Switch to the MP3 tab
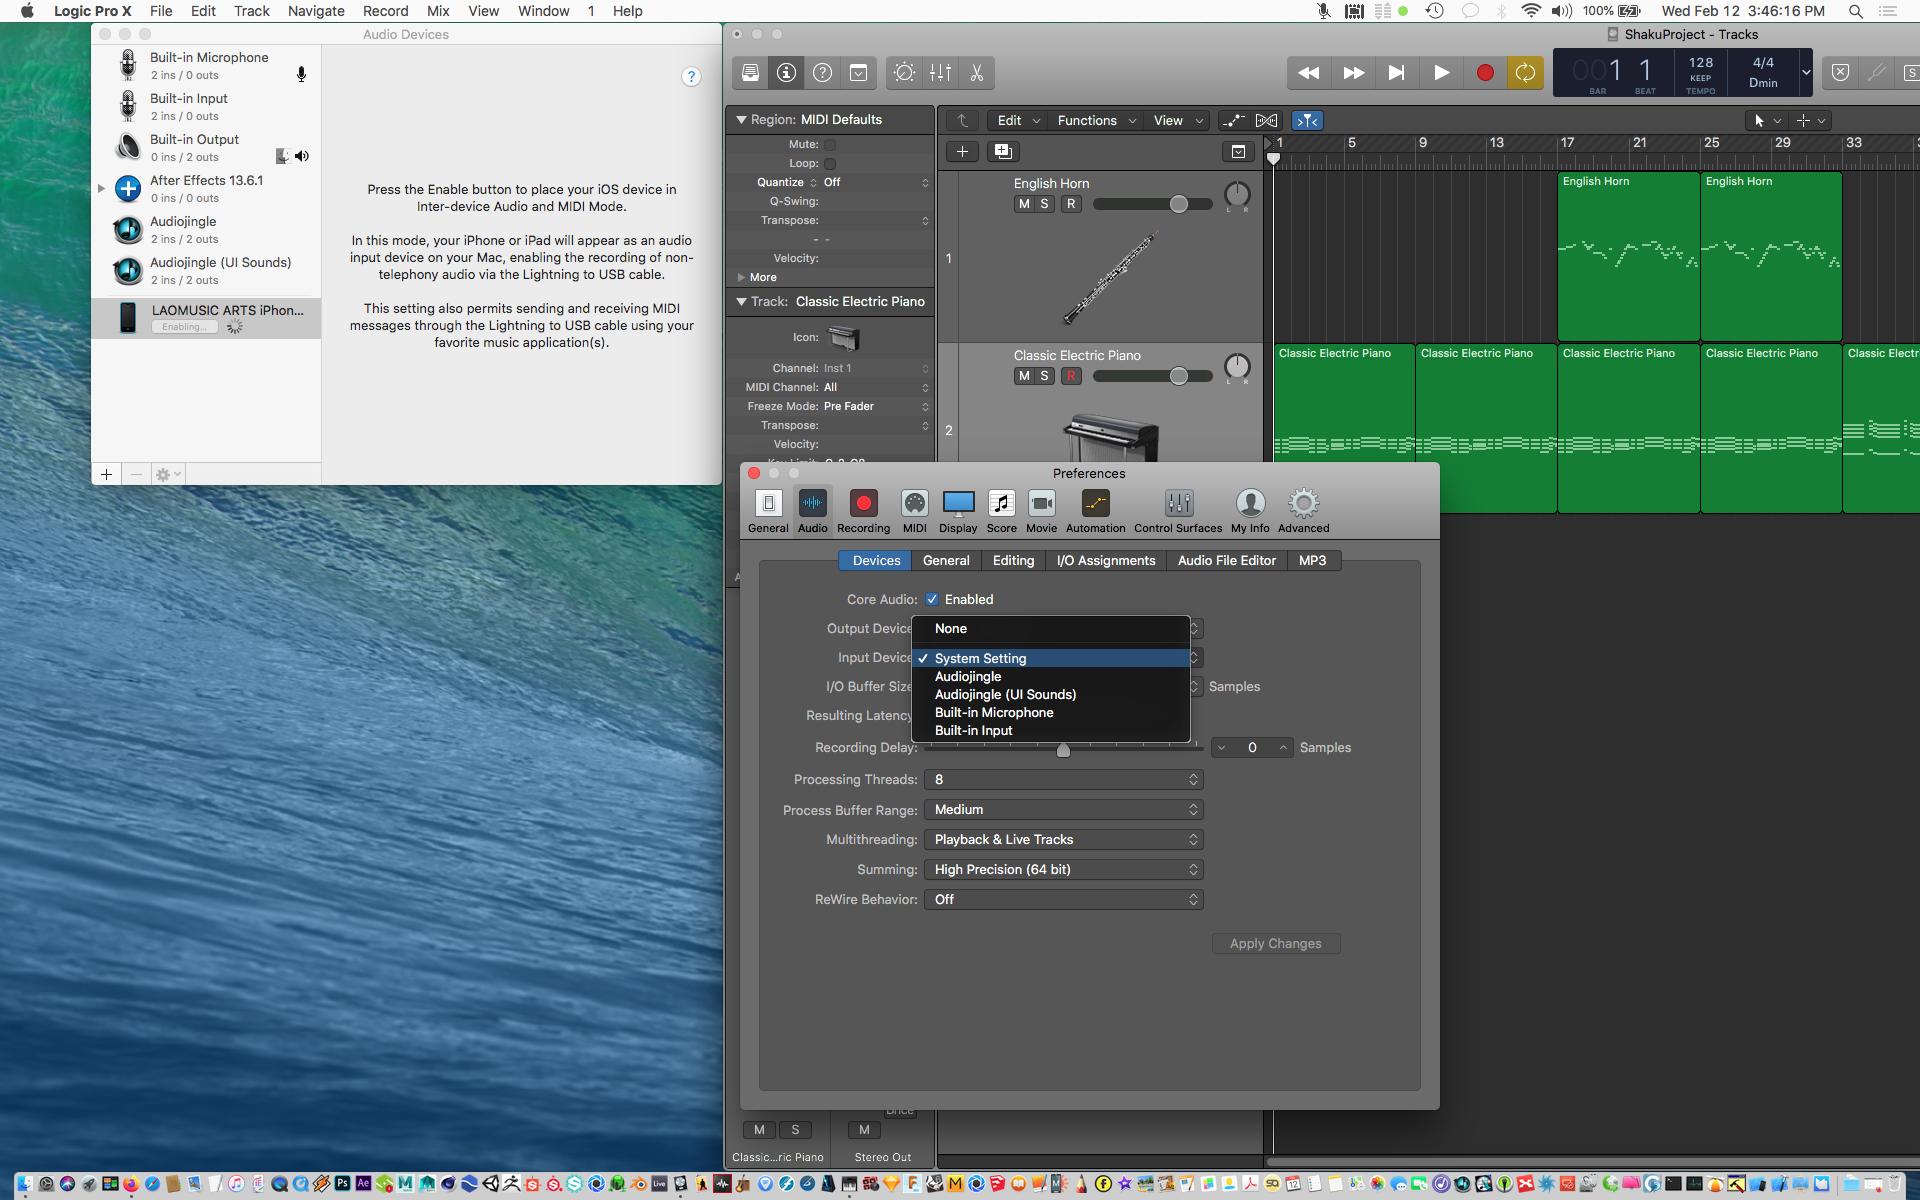Screen dimensions: 1920x1200 pos(1312,560)
